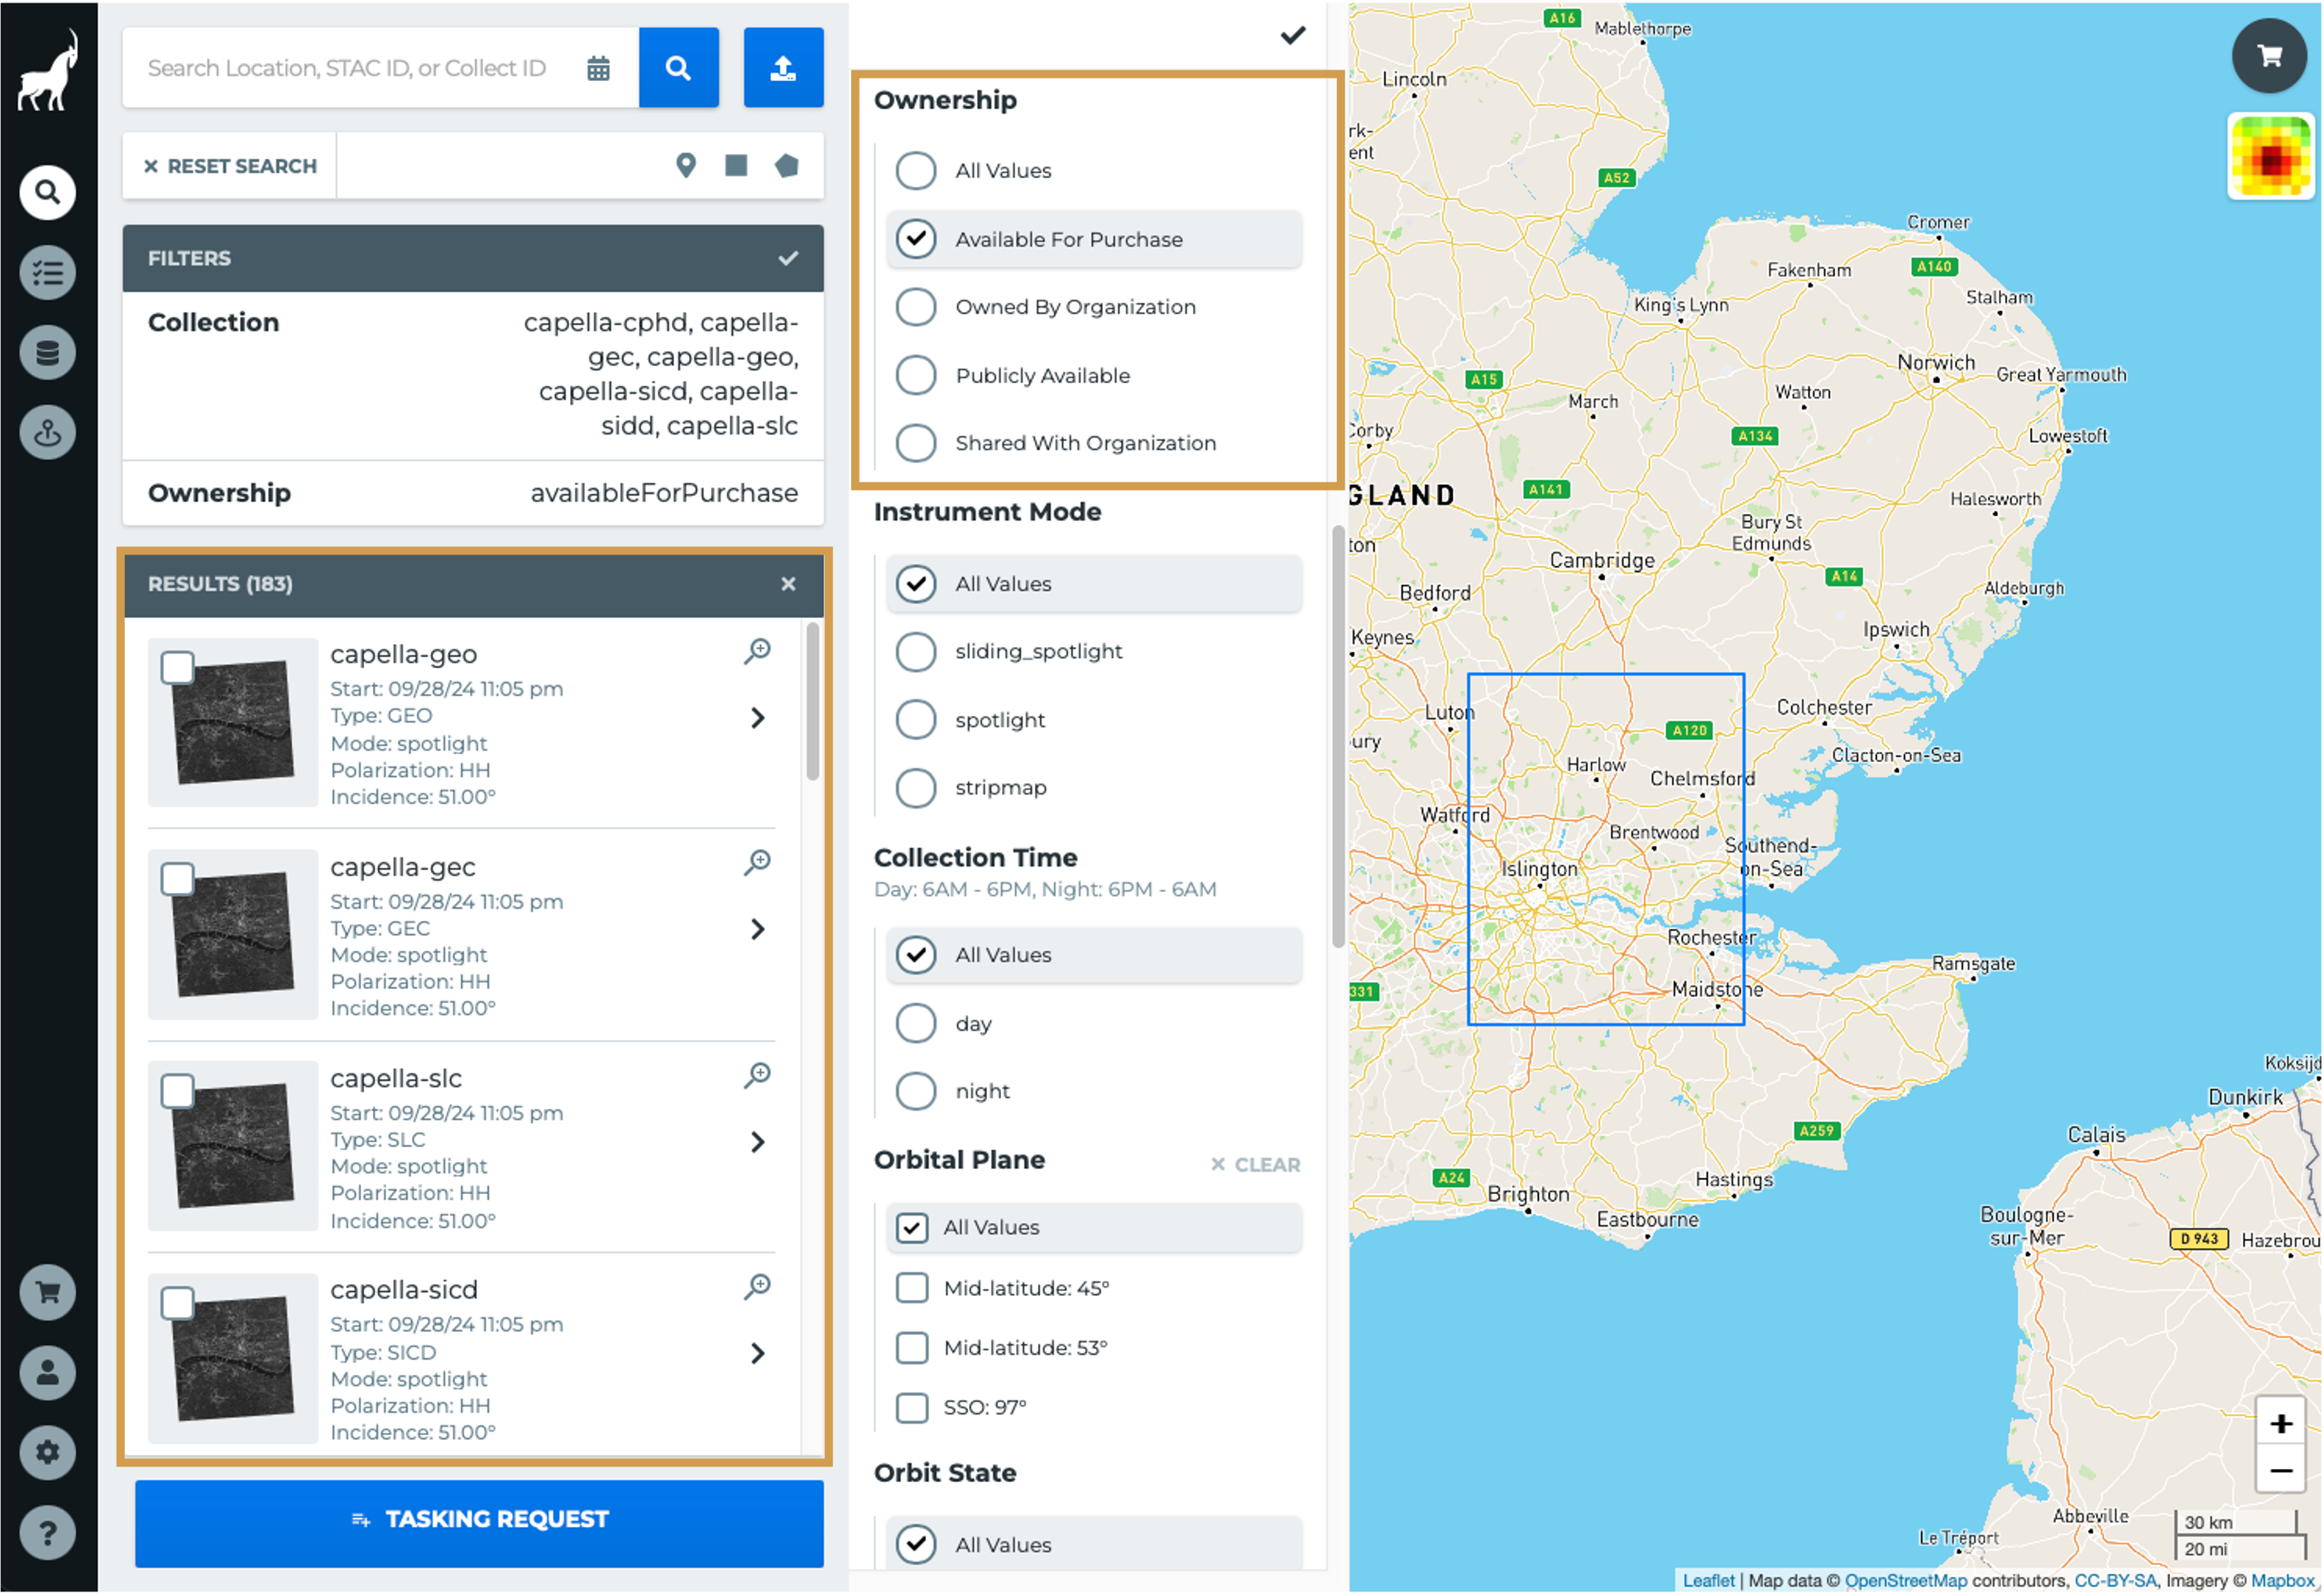Open the database stack sidebar icon

[48, 352]
